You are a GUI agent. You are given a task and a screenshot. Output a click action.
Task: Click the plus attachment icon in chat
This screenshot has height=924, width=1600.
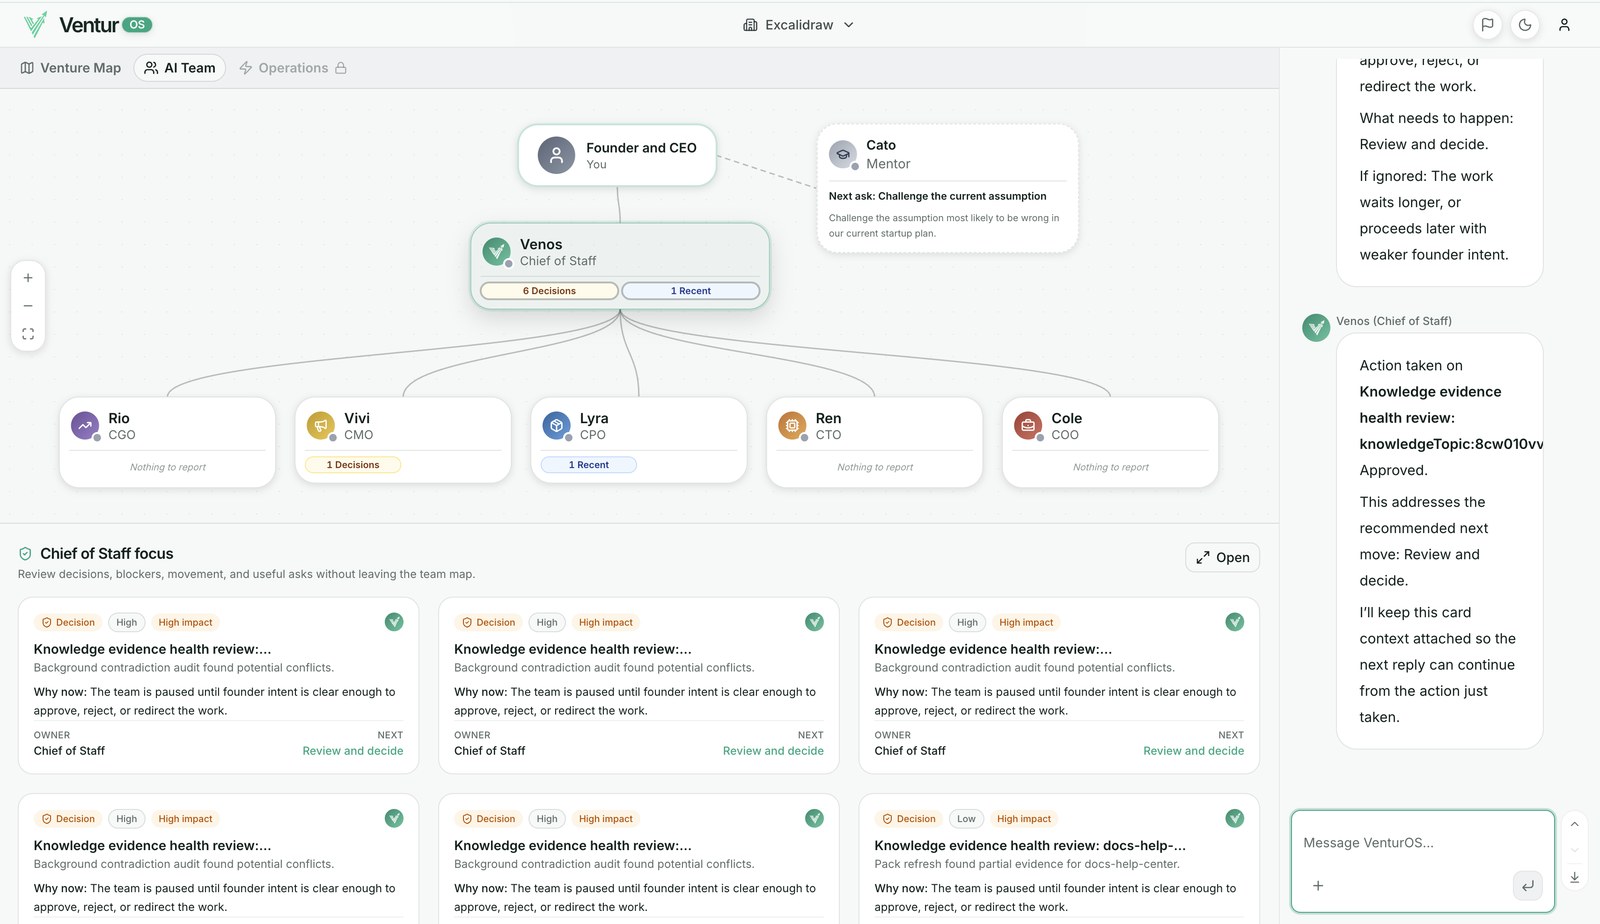1318,886
